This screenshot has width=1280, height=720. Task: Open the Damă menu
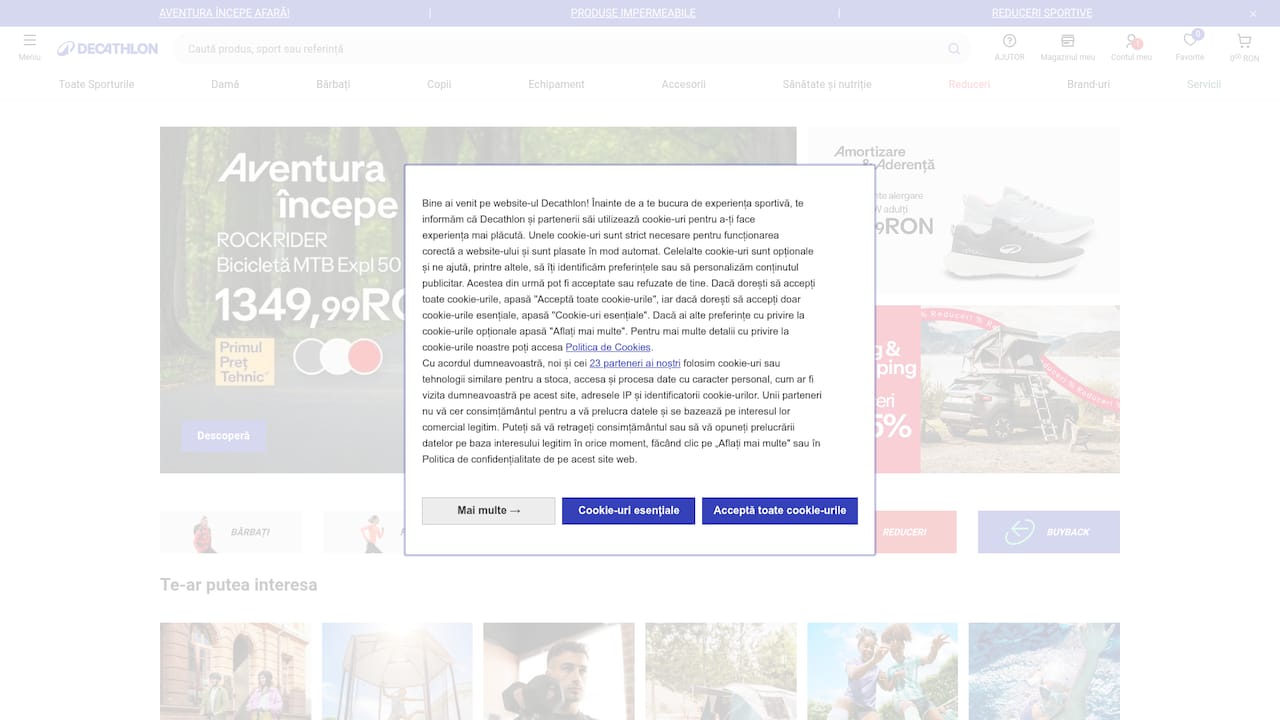(225, 84)
